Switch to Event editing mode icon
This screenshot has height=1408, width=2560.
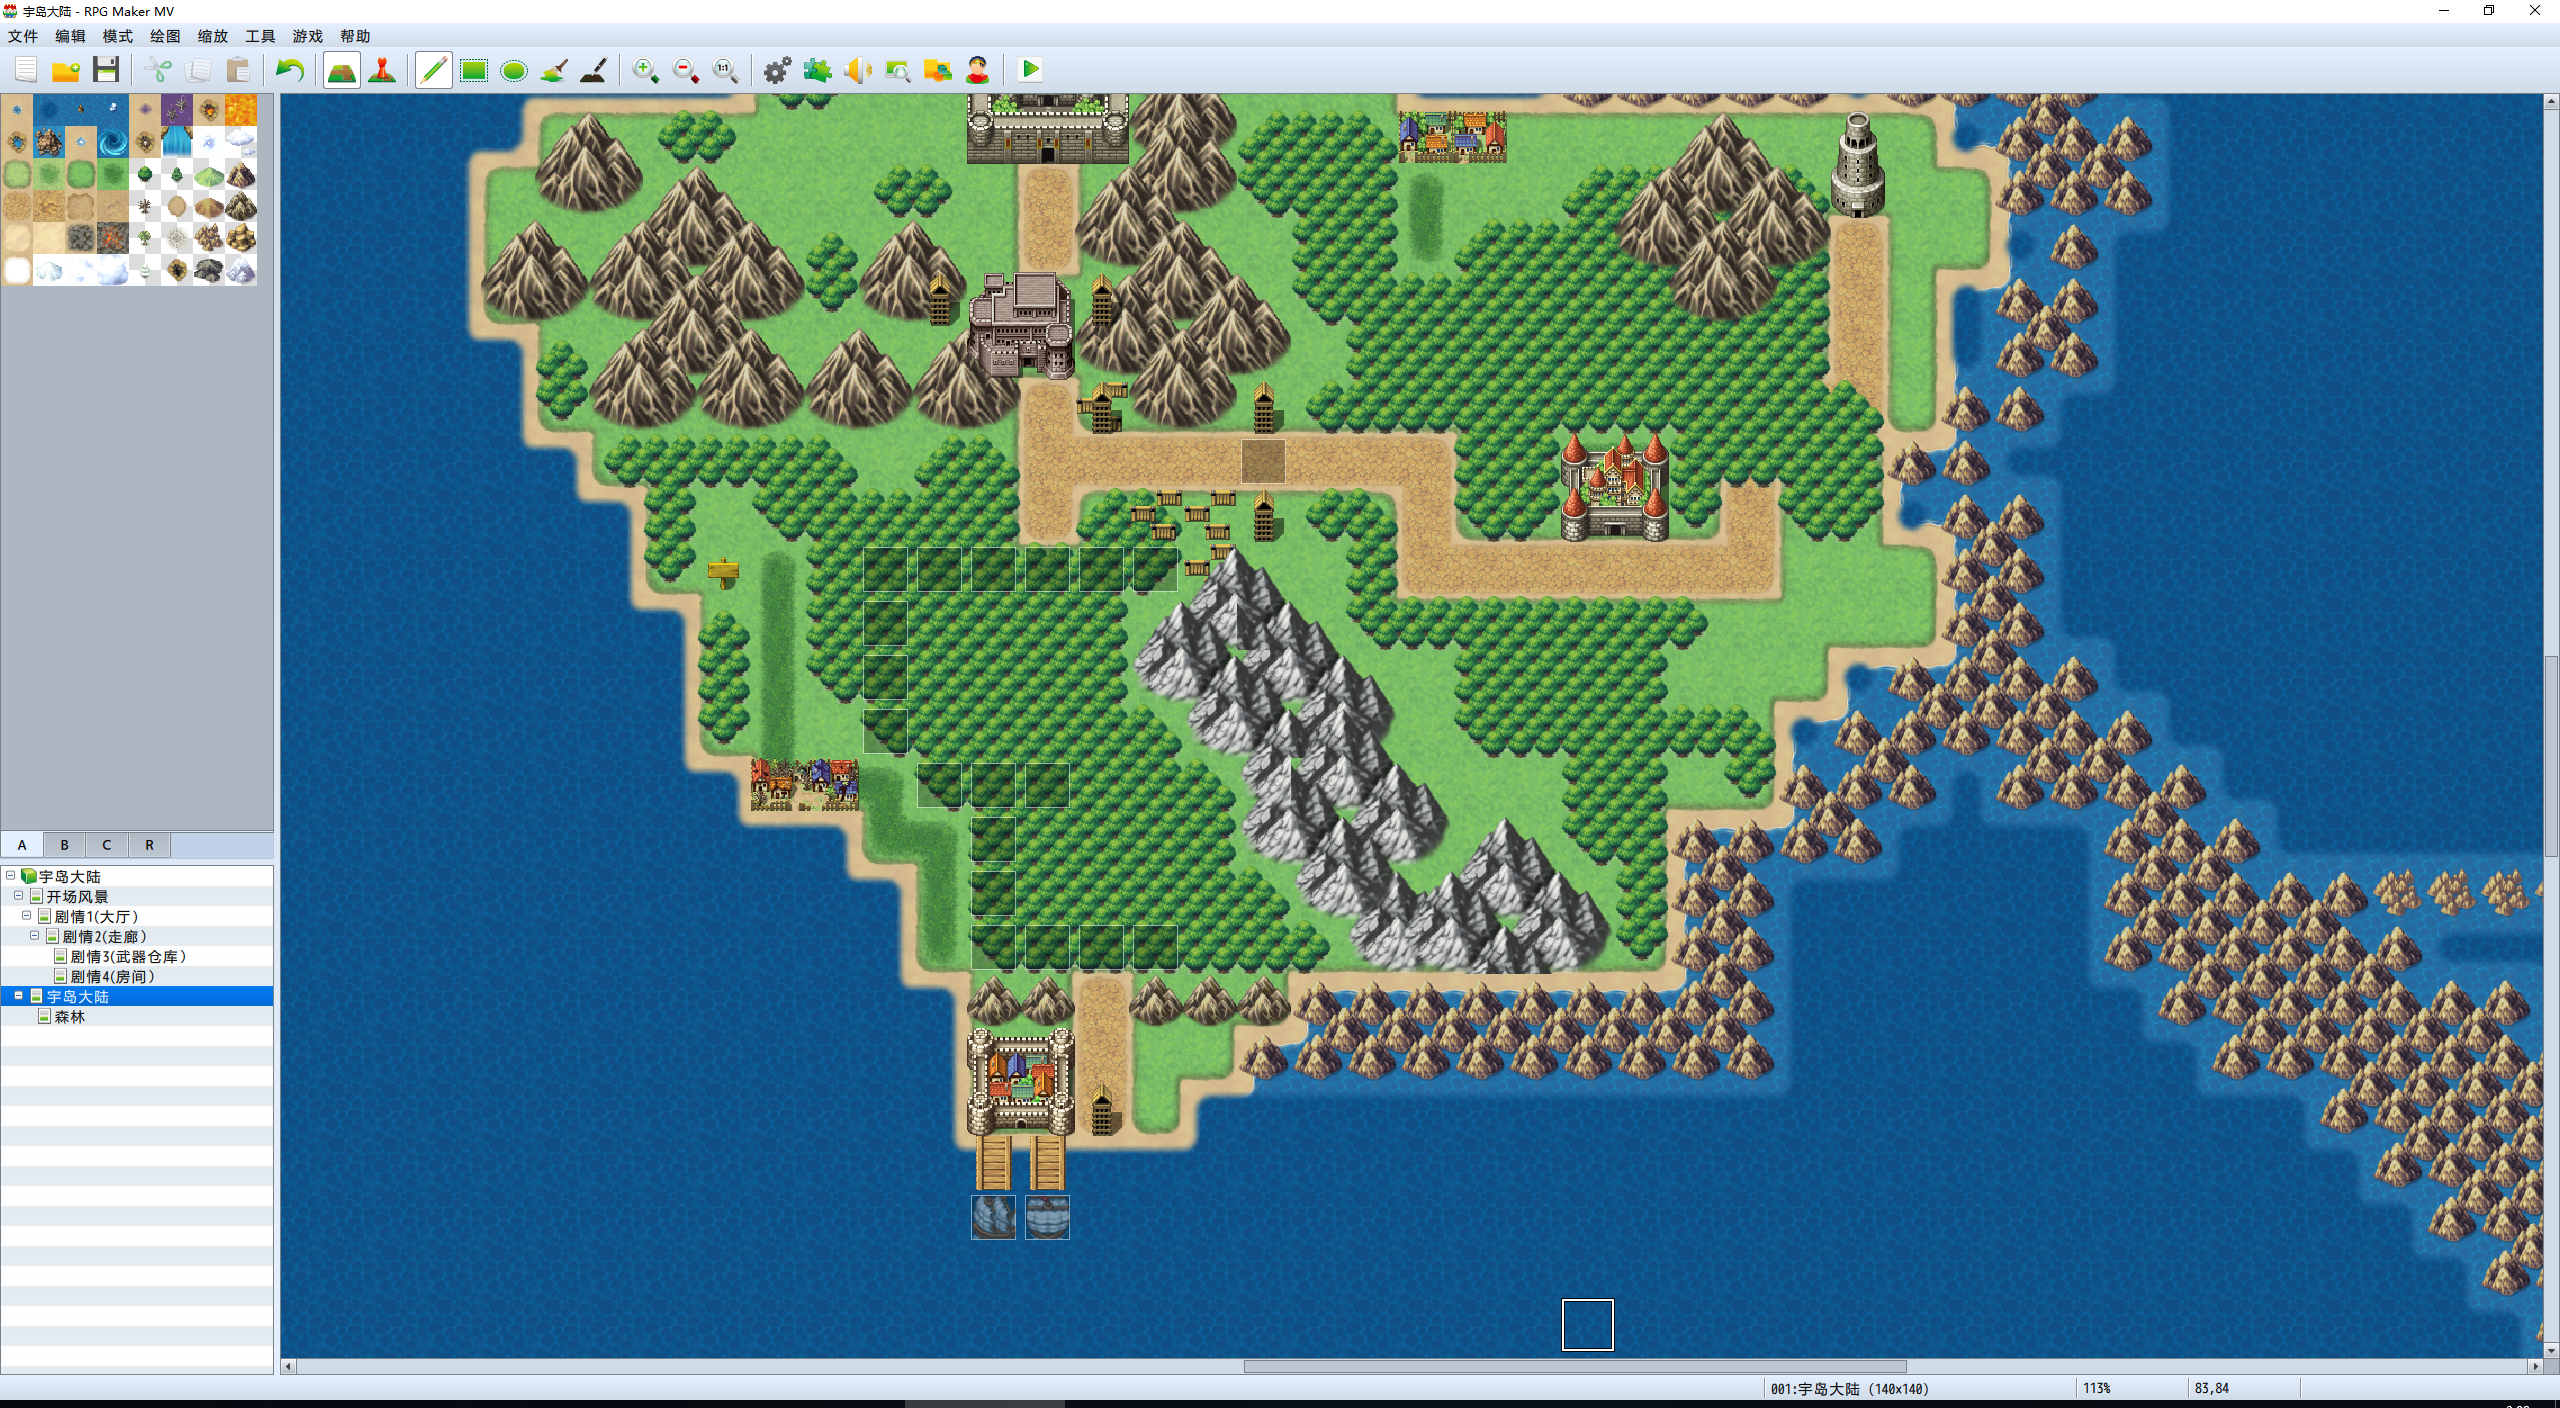(382, 70)
